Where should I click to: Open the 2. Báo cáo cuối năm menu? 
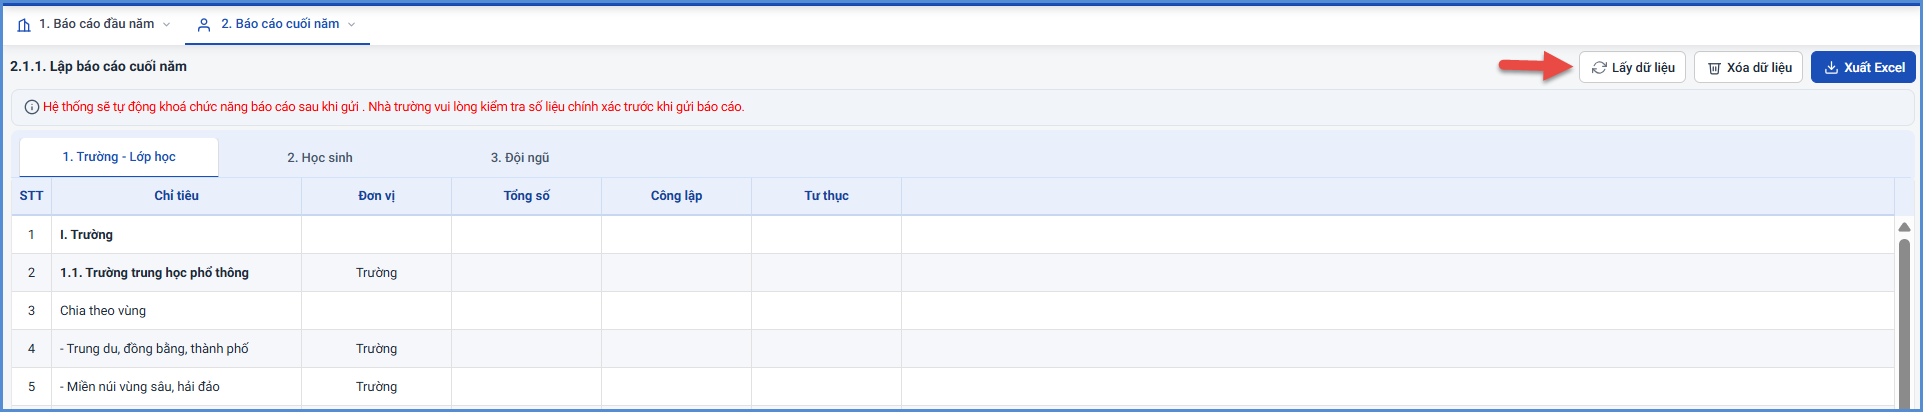(x=277, y=24)
